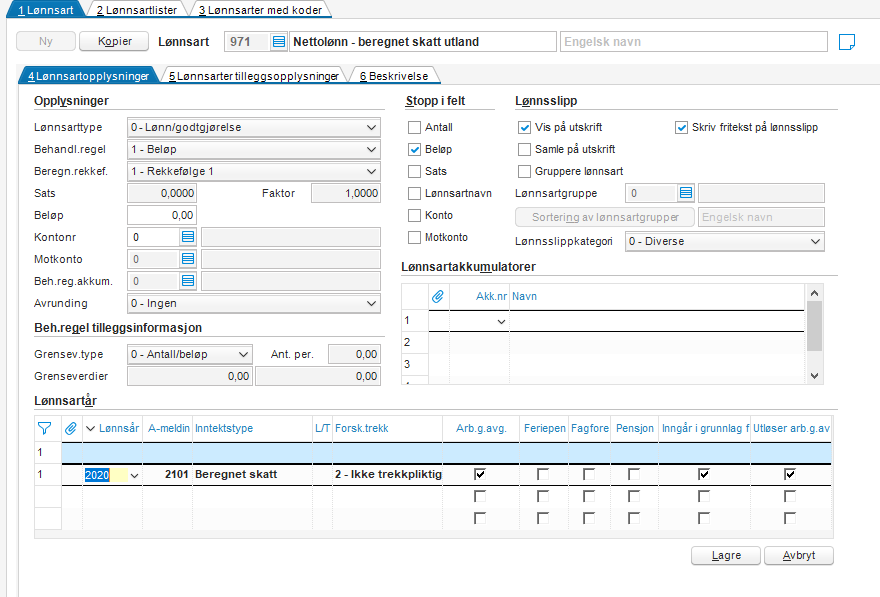Enable Samle på utskrift
The height and width of the screenshot is (597, 880).
(524, 149)
